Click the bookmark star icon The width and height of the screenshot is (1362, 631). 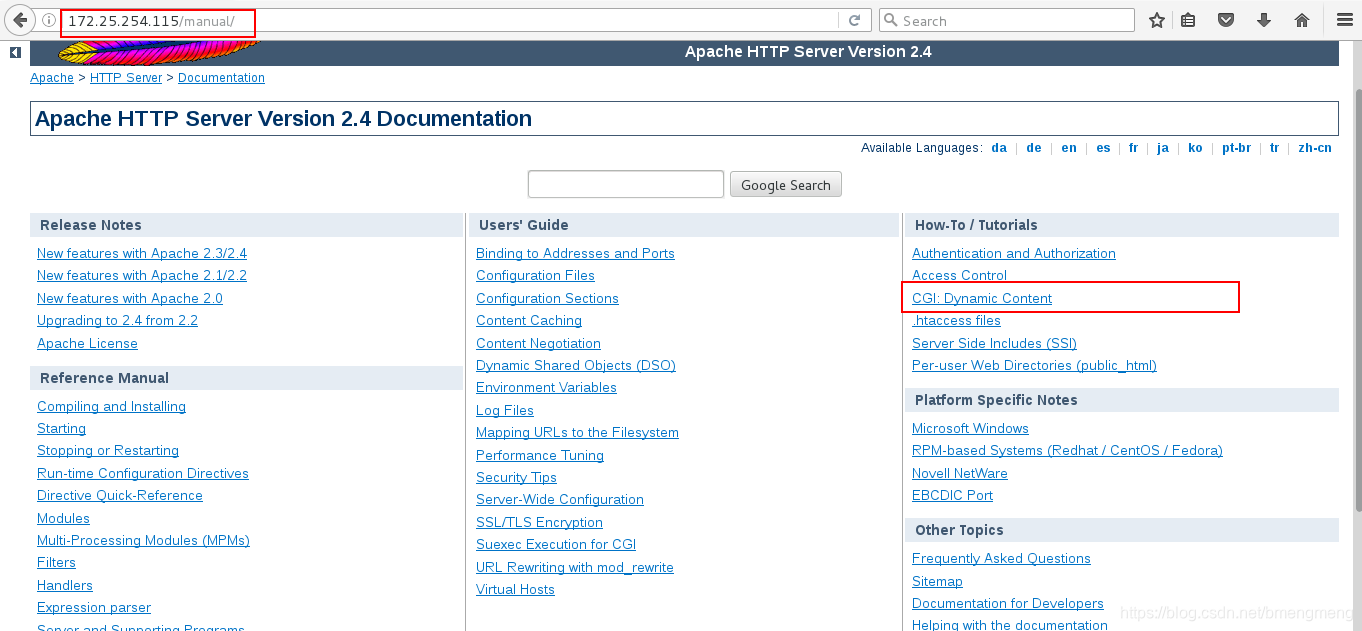click(1156, 20)
